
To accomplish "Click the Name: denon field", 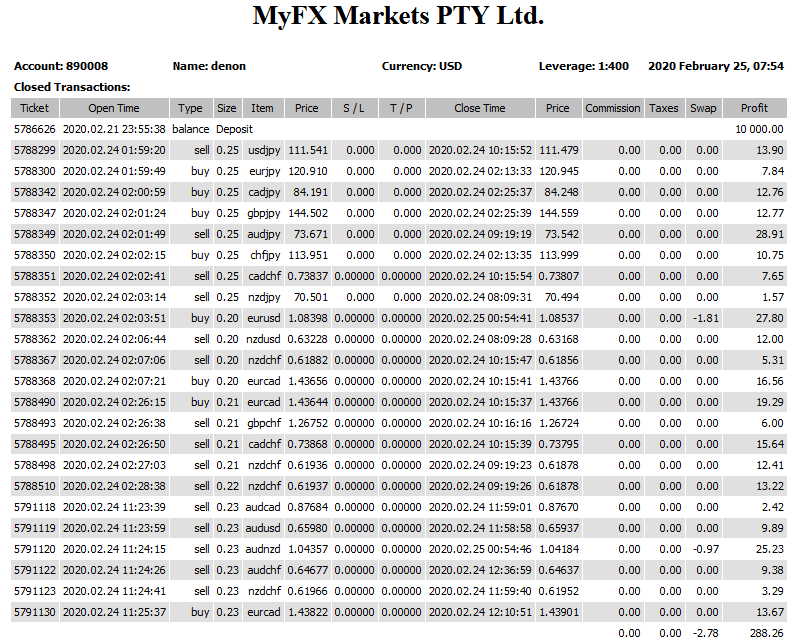I will pos(209,66).
